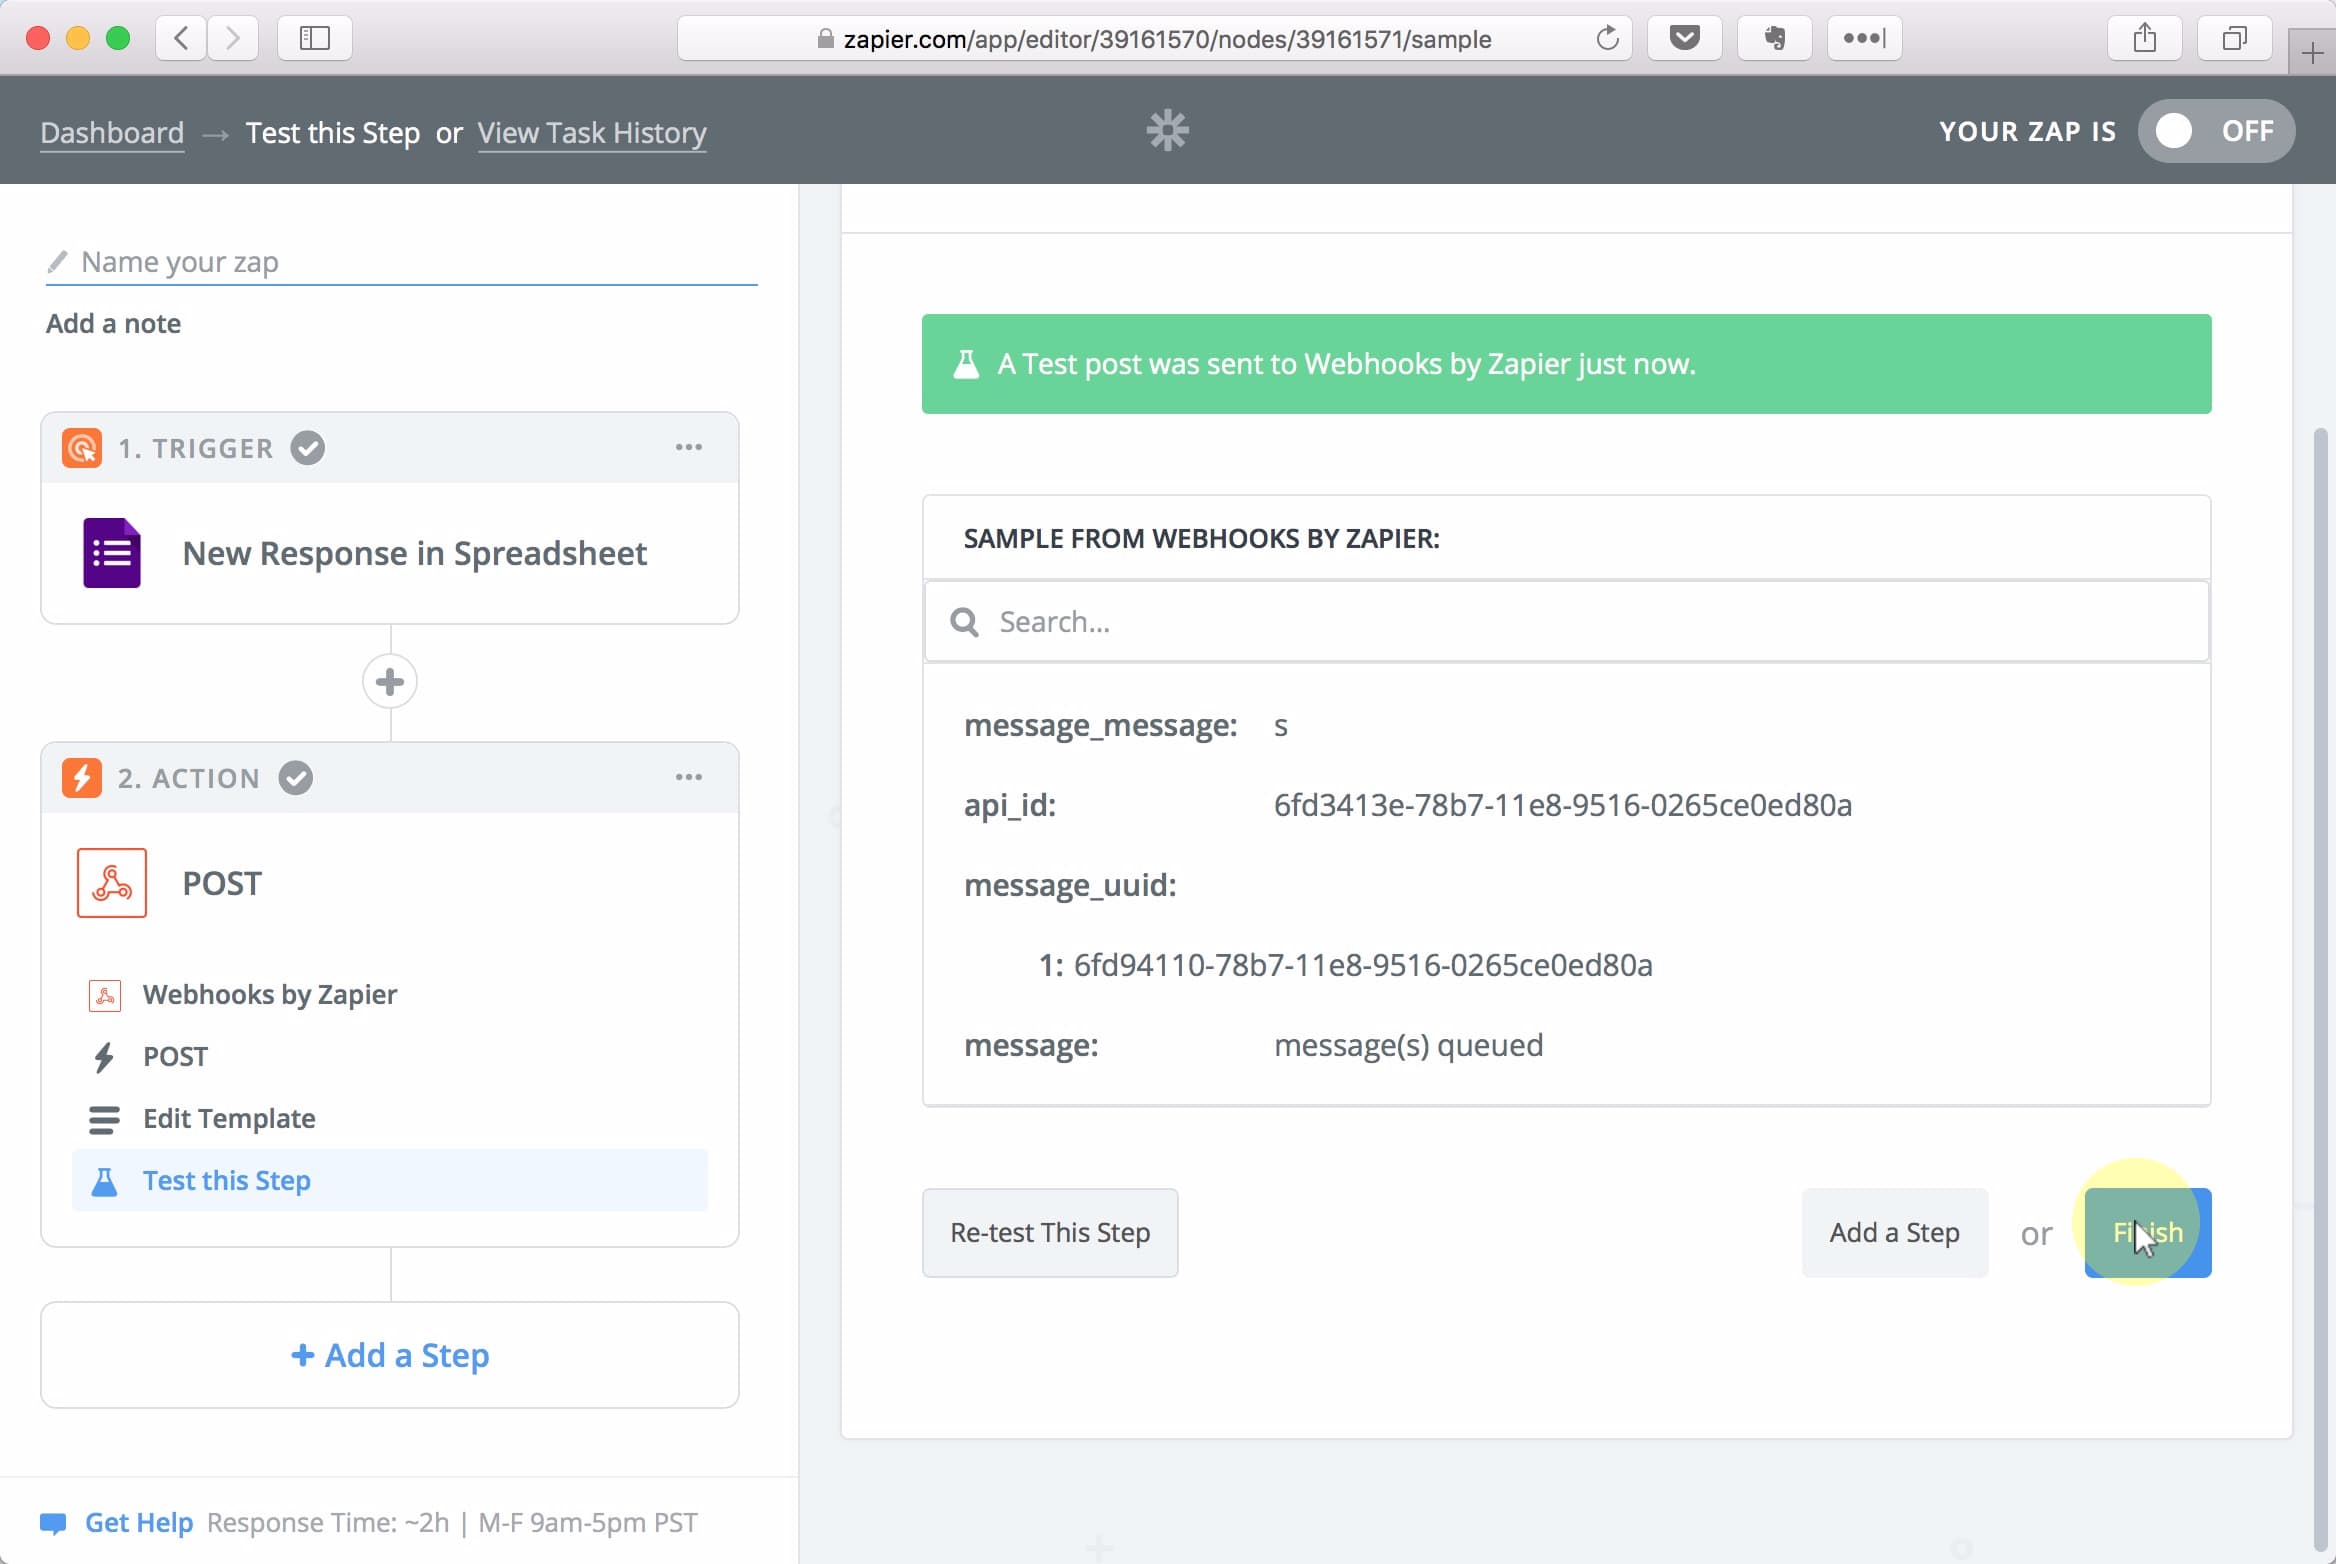Show the Safari sidebar

(x=314, y=38)
